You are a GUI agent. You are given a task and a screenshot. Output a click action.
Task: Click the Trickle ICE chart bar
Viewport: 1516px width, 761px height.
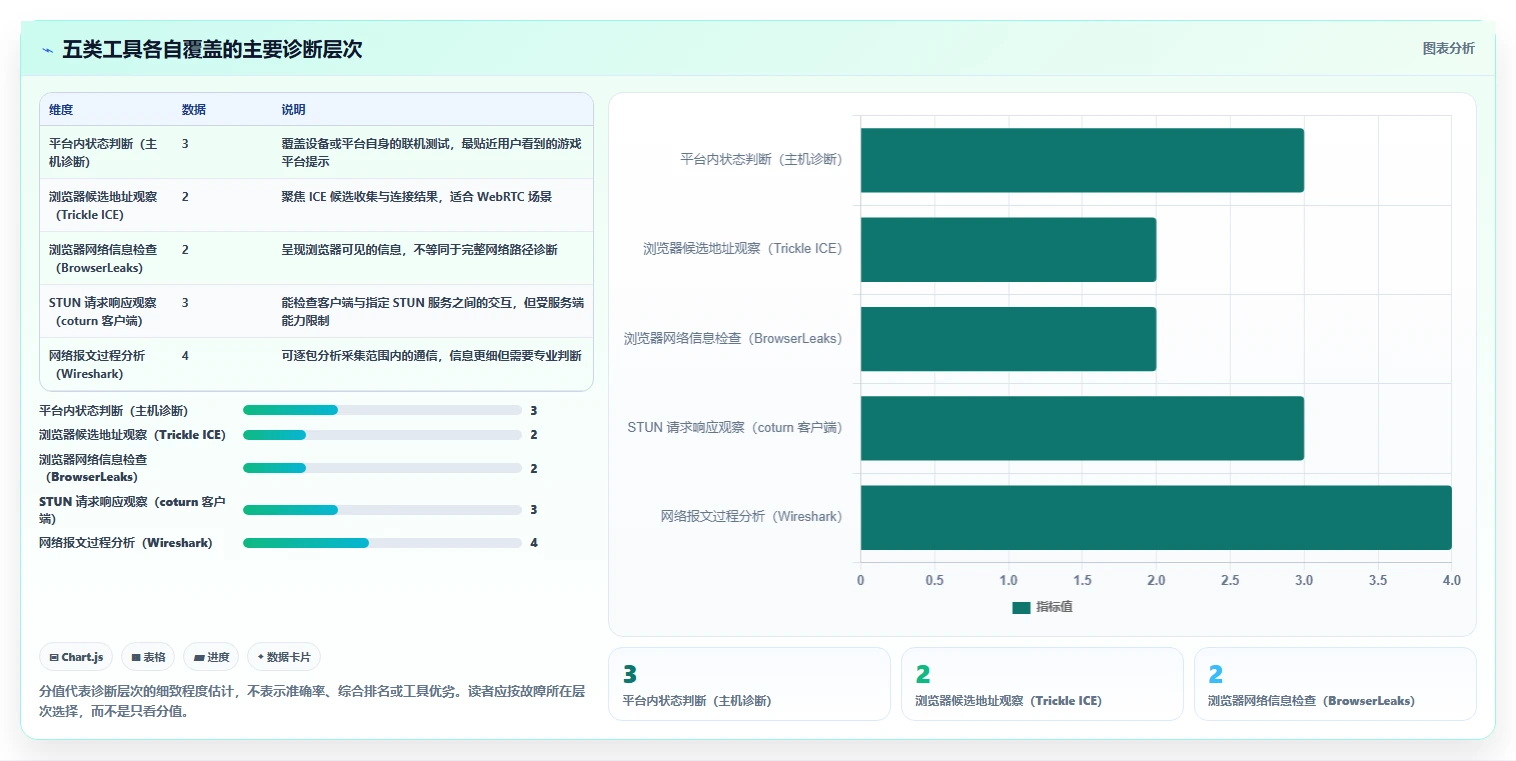coord(1008,249)
